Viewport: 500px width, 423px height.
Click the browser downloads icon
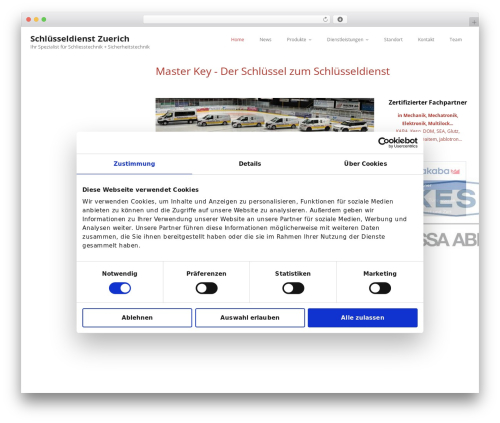coord(340,20)
